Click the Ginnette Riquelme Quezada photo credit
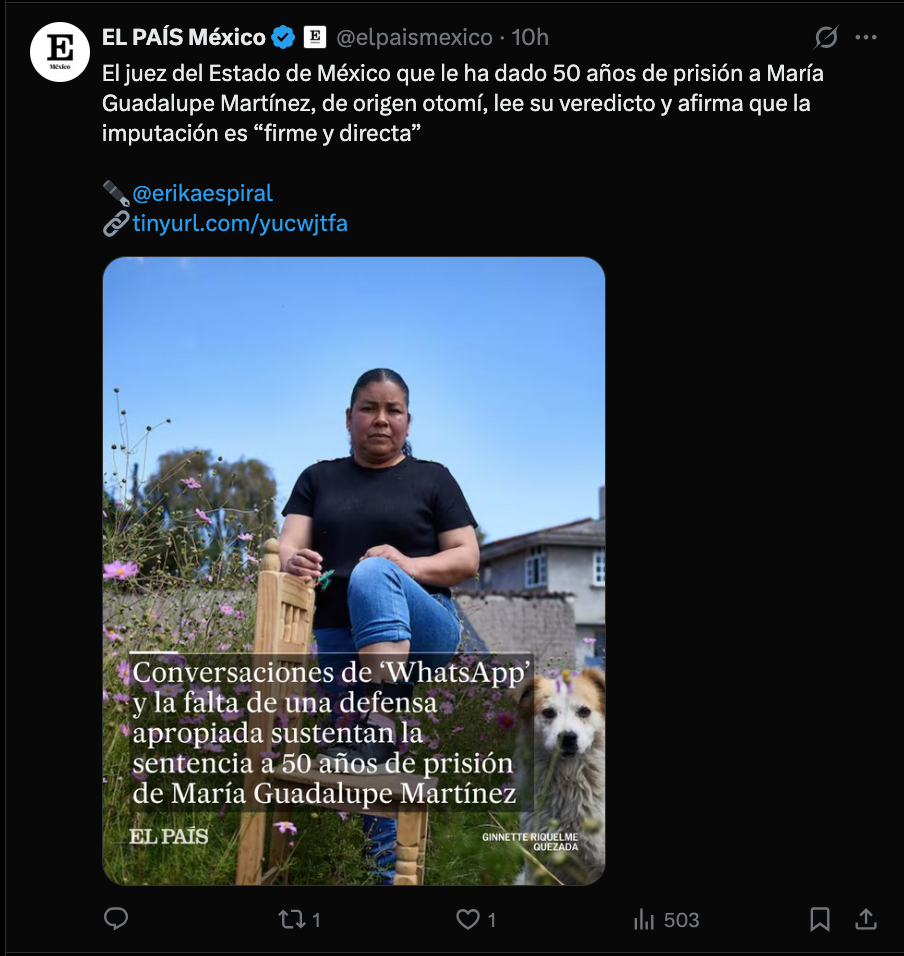 530,840
